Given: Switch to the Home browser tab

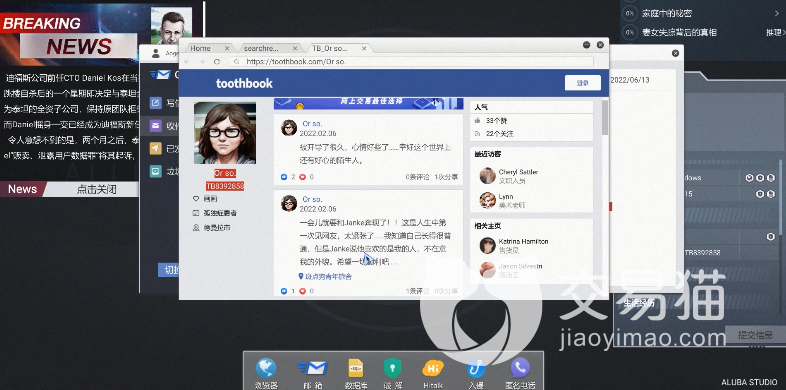Looking at the screenshot, I should pyautogui.click(x=201, y=48).
